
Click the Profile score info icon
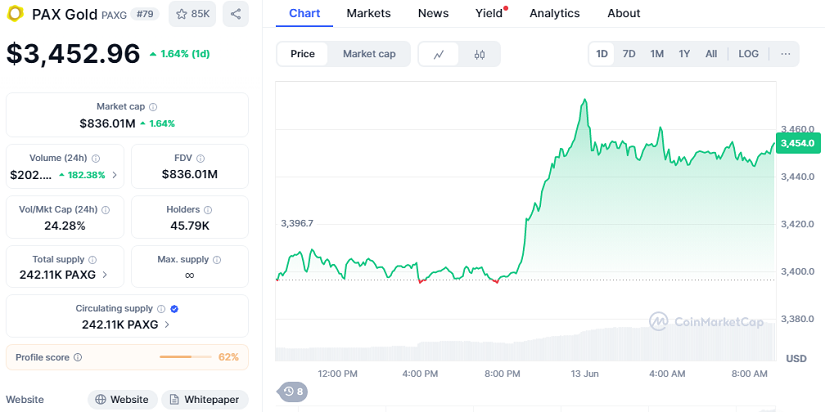[78, 357]
